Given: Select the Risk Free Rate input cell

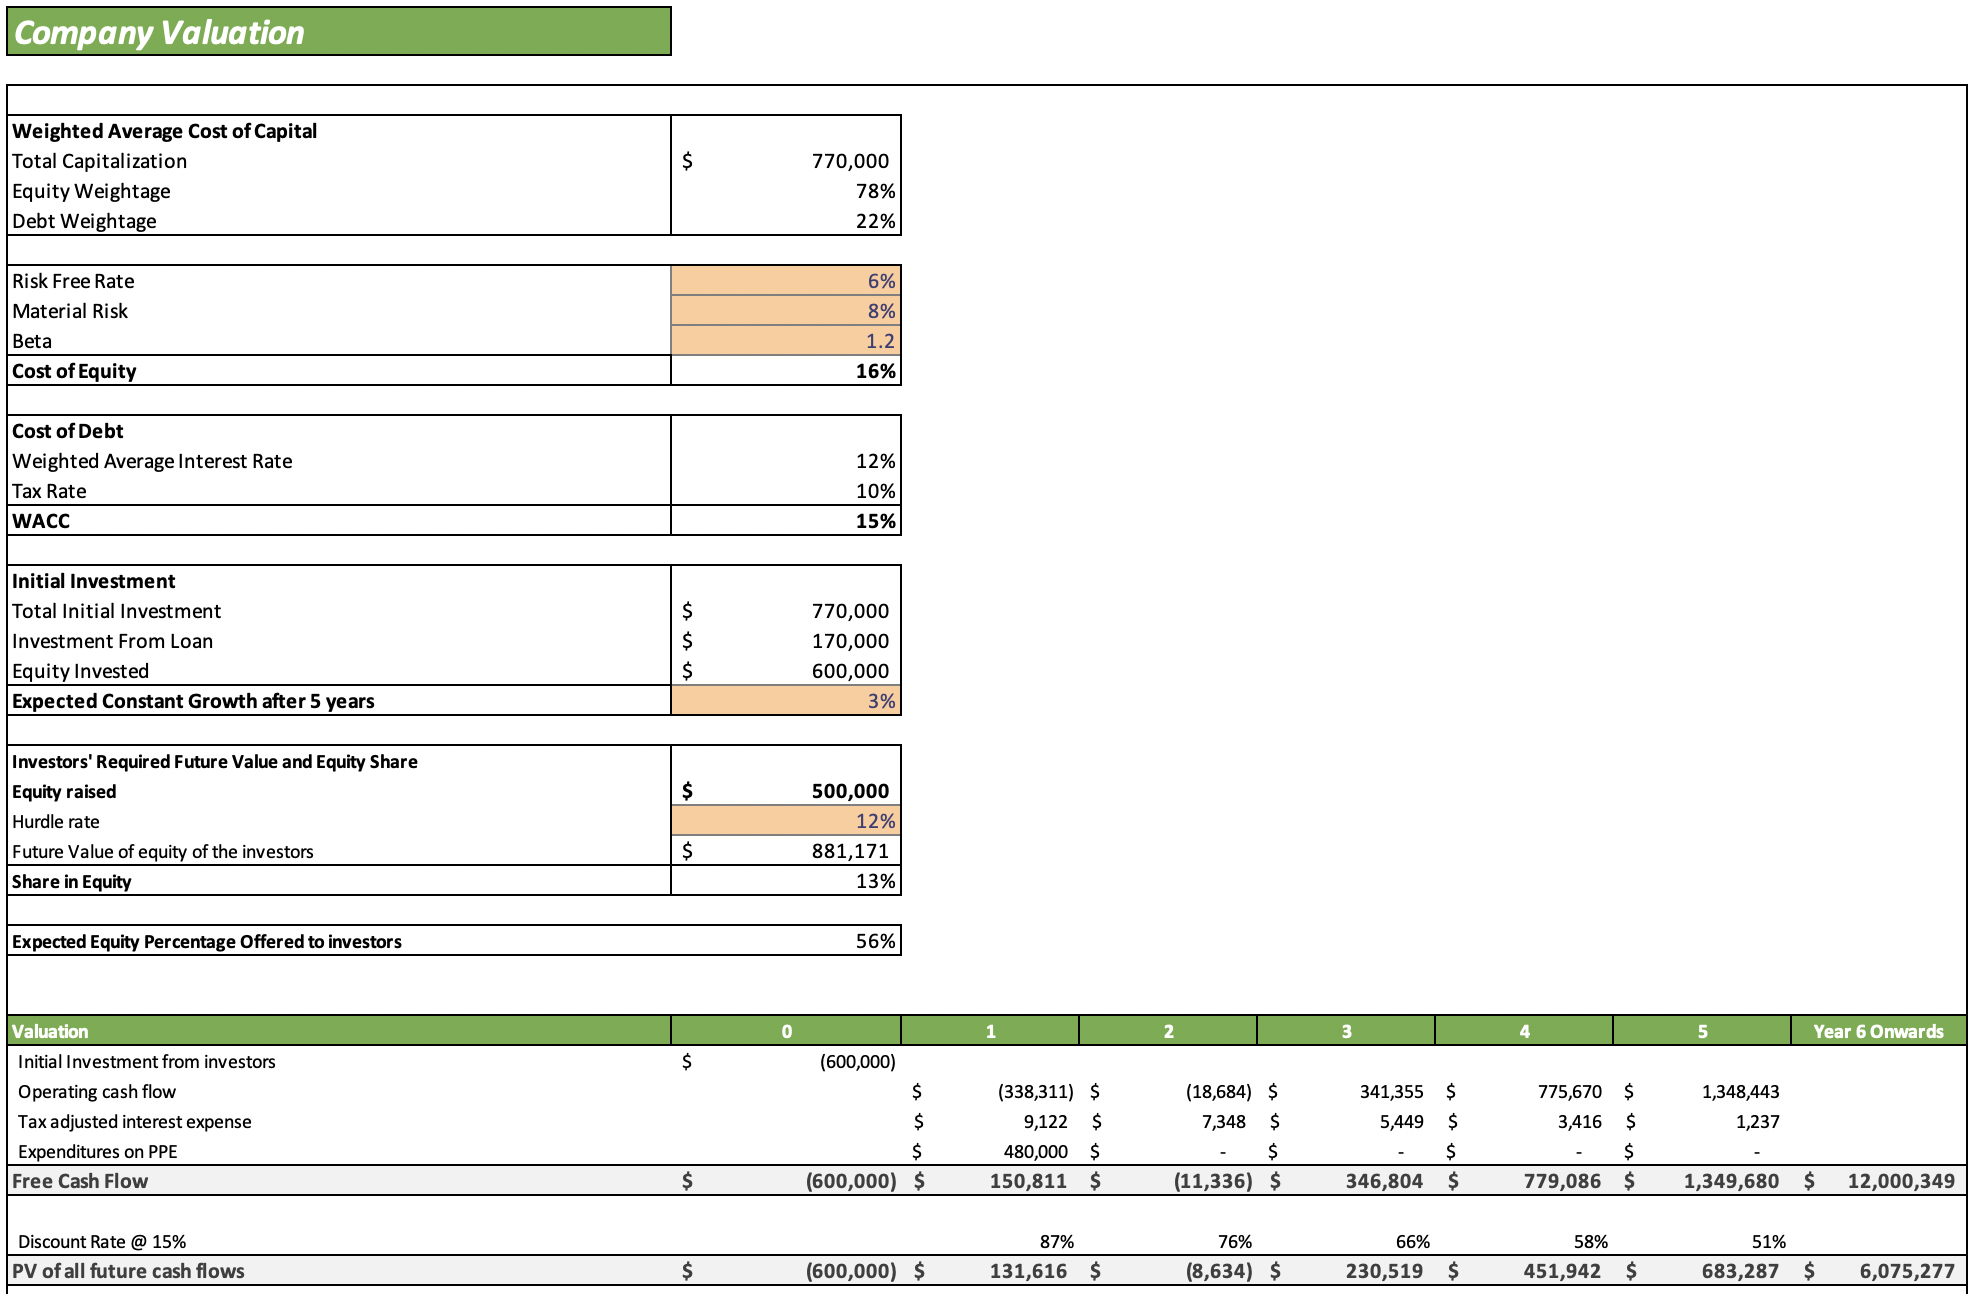Looking at the screenshot, I should coord(787,281).
